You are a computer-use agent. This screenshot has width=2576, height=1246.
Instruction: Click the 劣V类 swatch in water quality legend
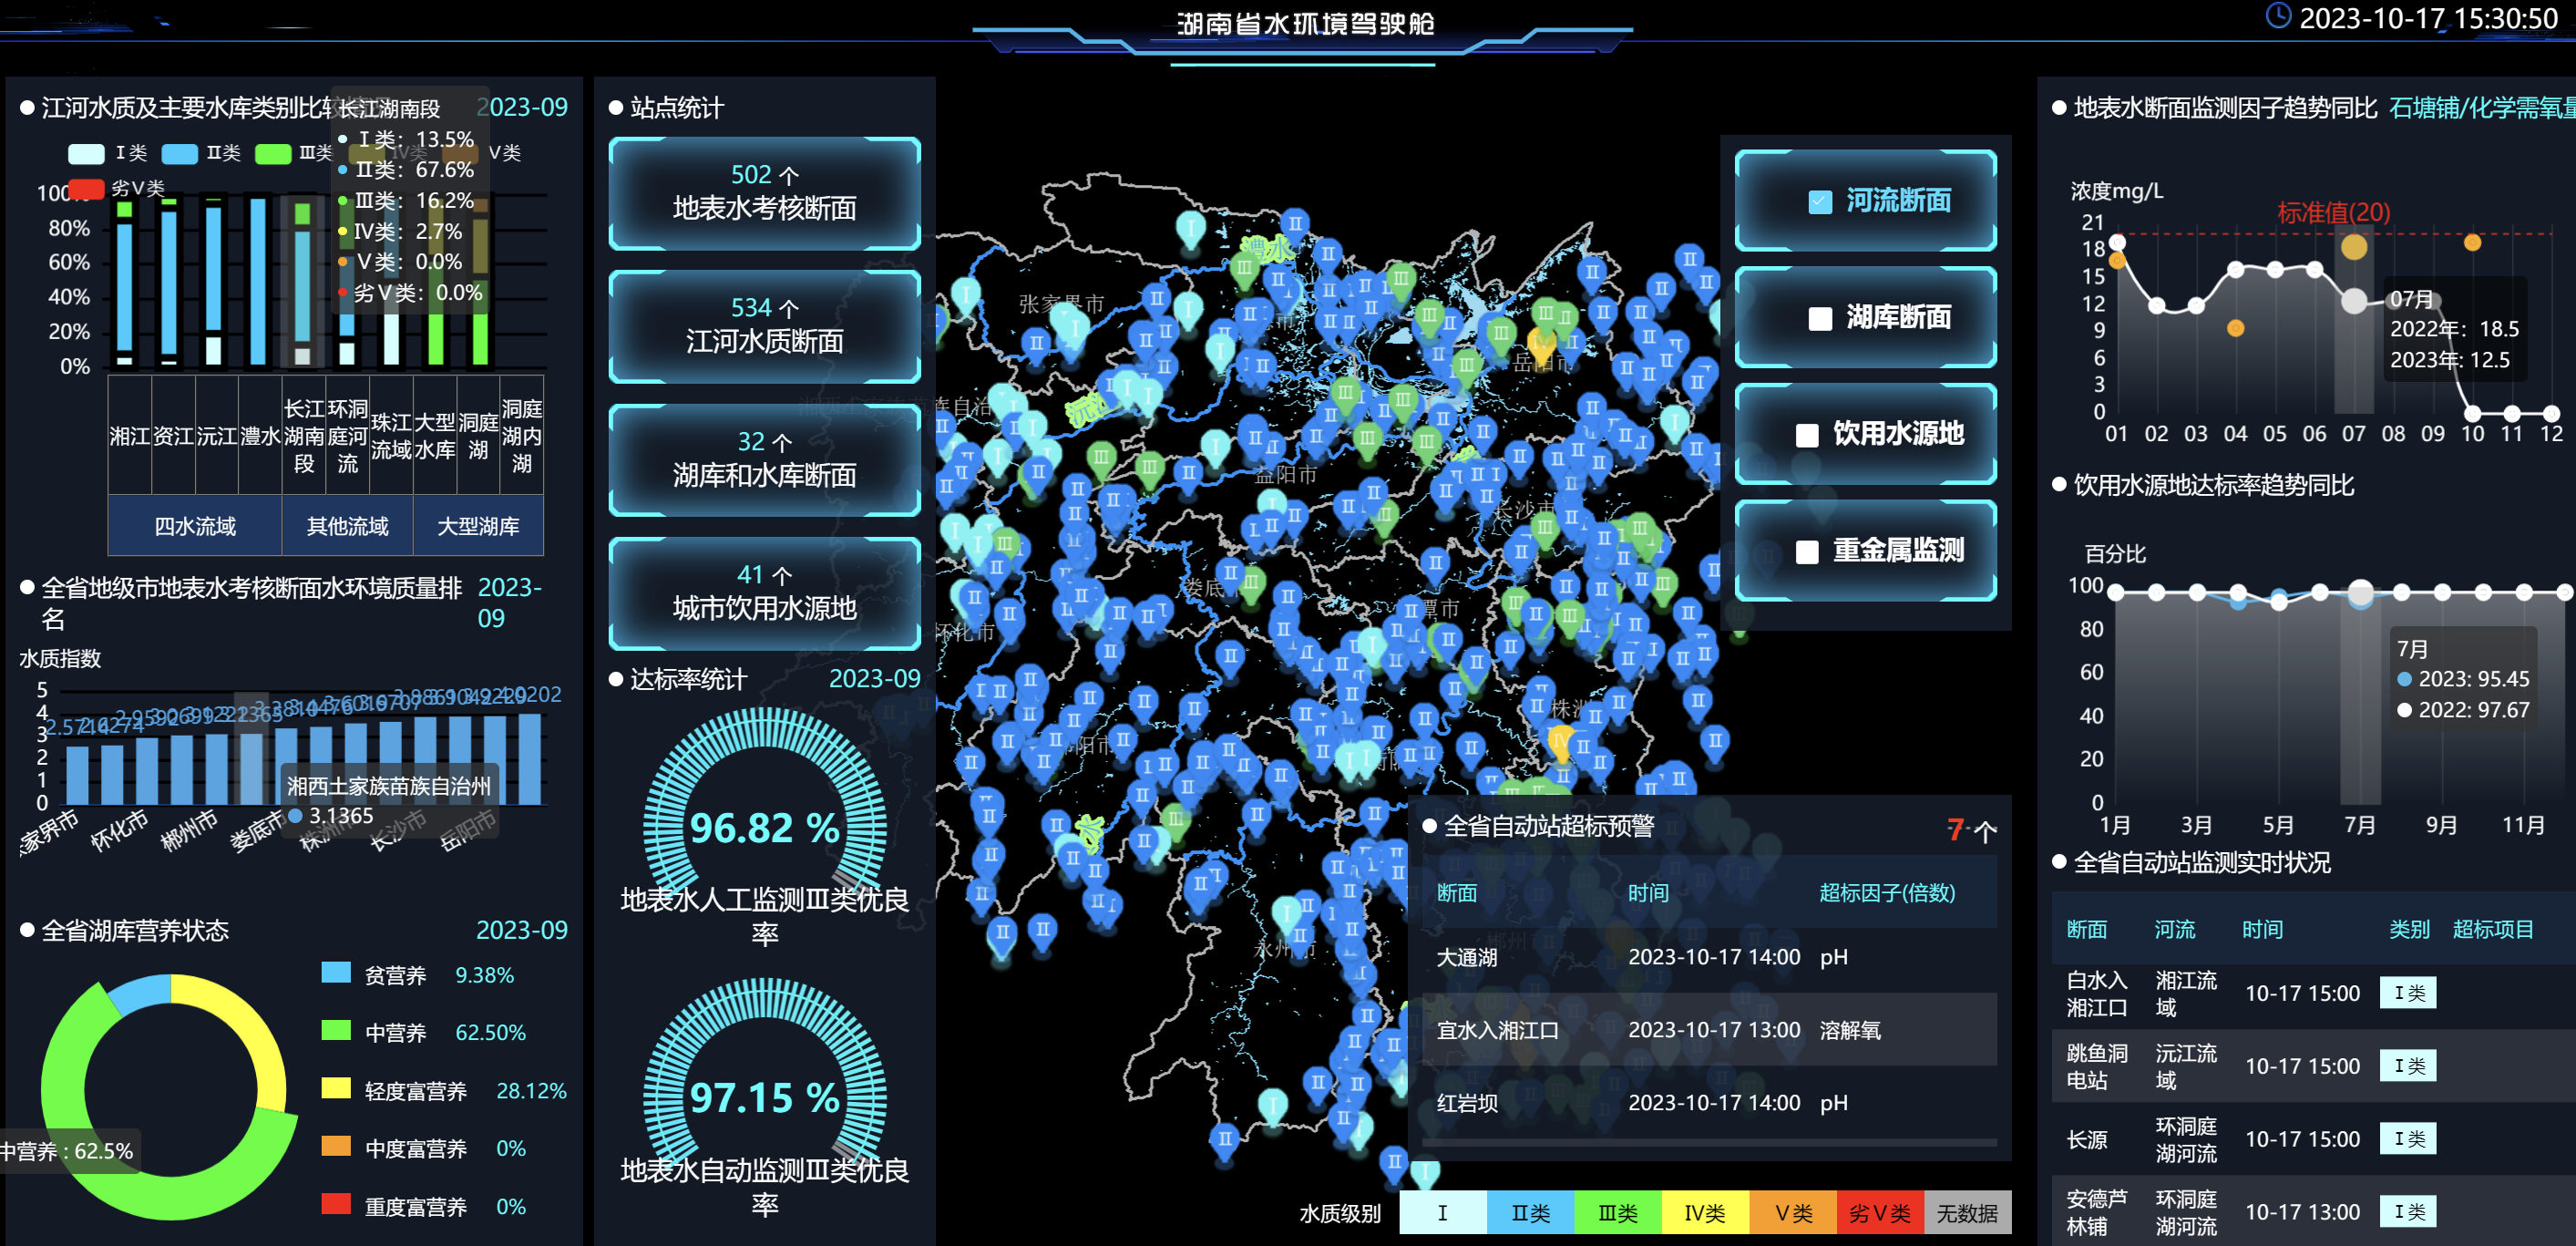click(1879, 1213)
